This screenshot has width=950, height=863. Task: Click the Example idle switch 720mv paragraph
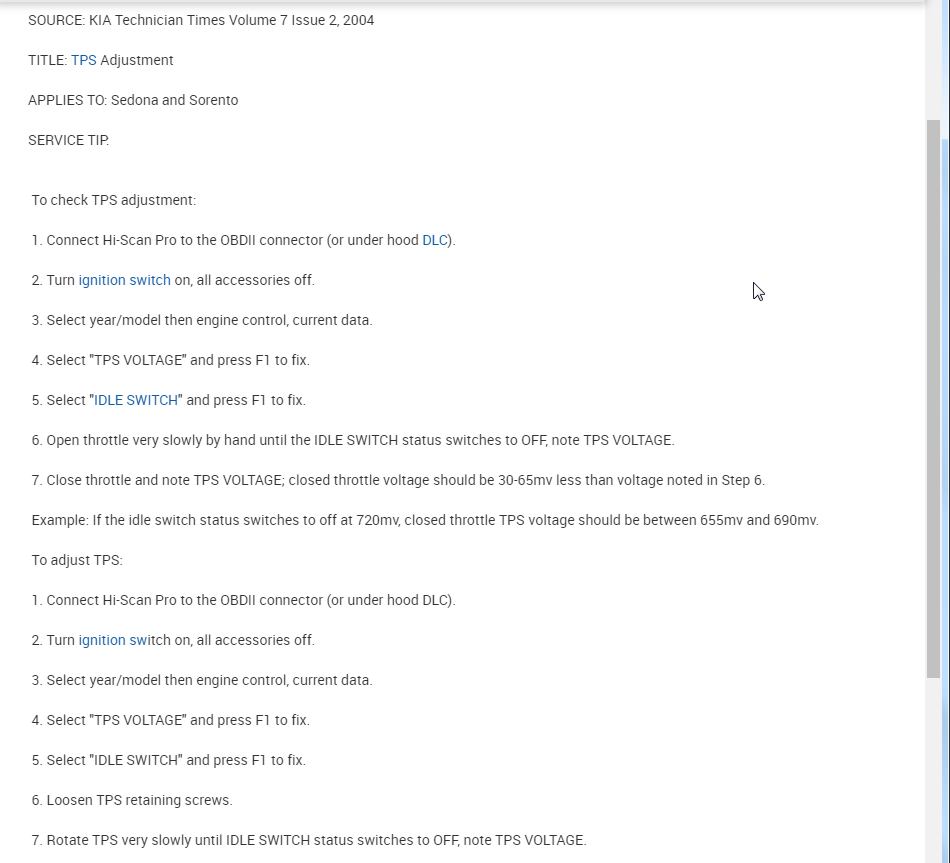(425, 520)
